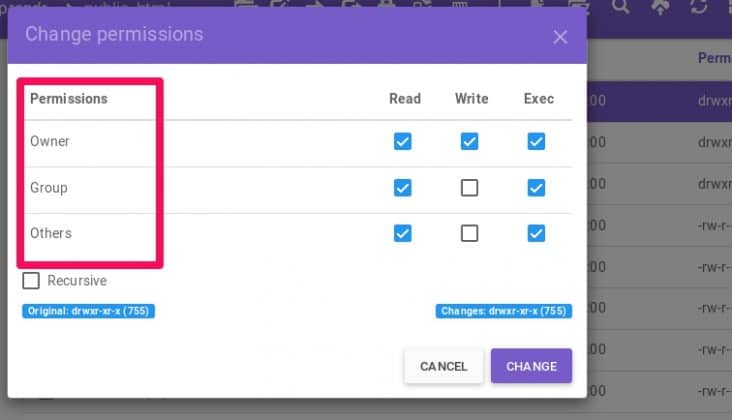Disable Others Exec permission

click(536, 233)
